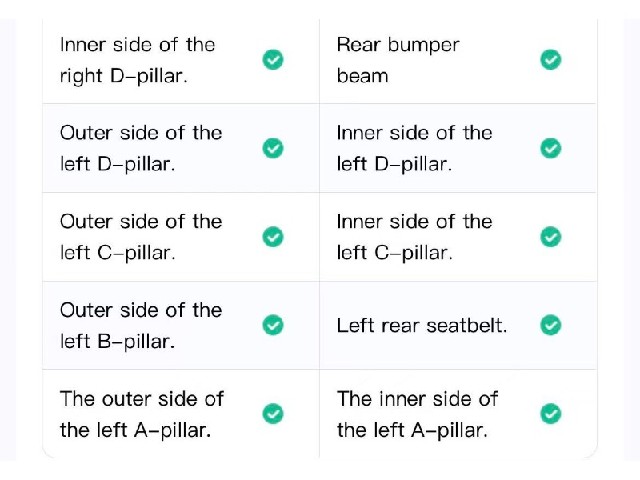Select 'Inner side of the left D-pillar' text

pyautogui.click(x=414, y=149)
